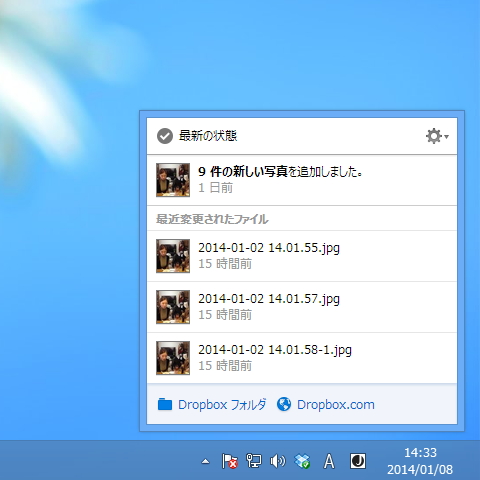Toggle the IME input mode A indicator

click(329, 462)
